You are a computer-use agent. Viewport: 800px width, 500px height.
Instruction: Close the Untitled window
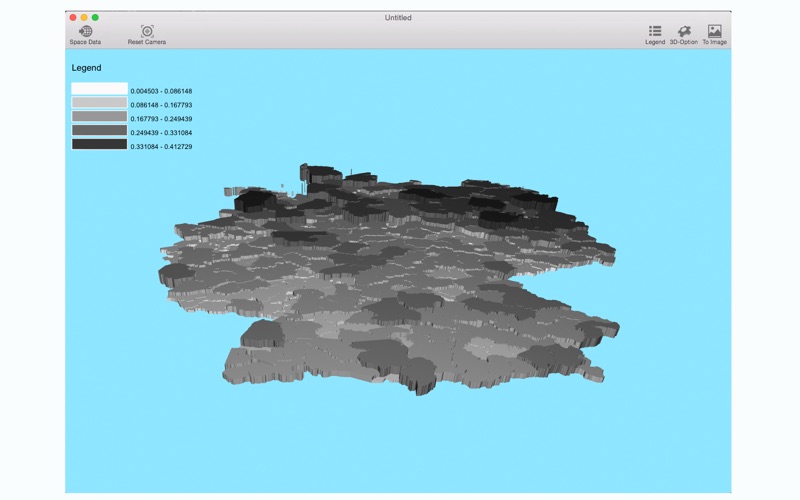pos(72,18)
